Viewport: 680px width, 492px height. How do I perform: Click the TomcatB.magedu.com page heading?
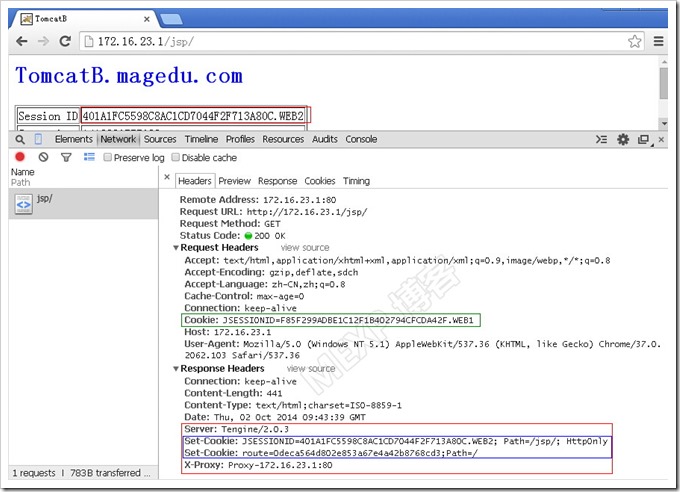click(129, 76)
